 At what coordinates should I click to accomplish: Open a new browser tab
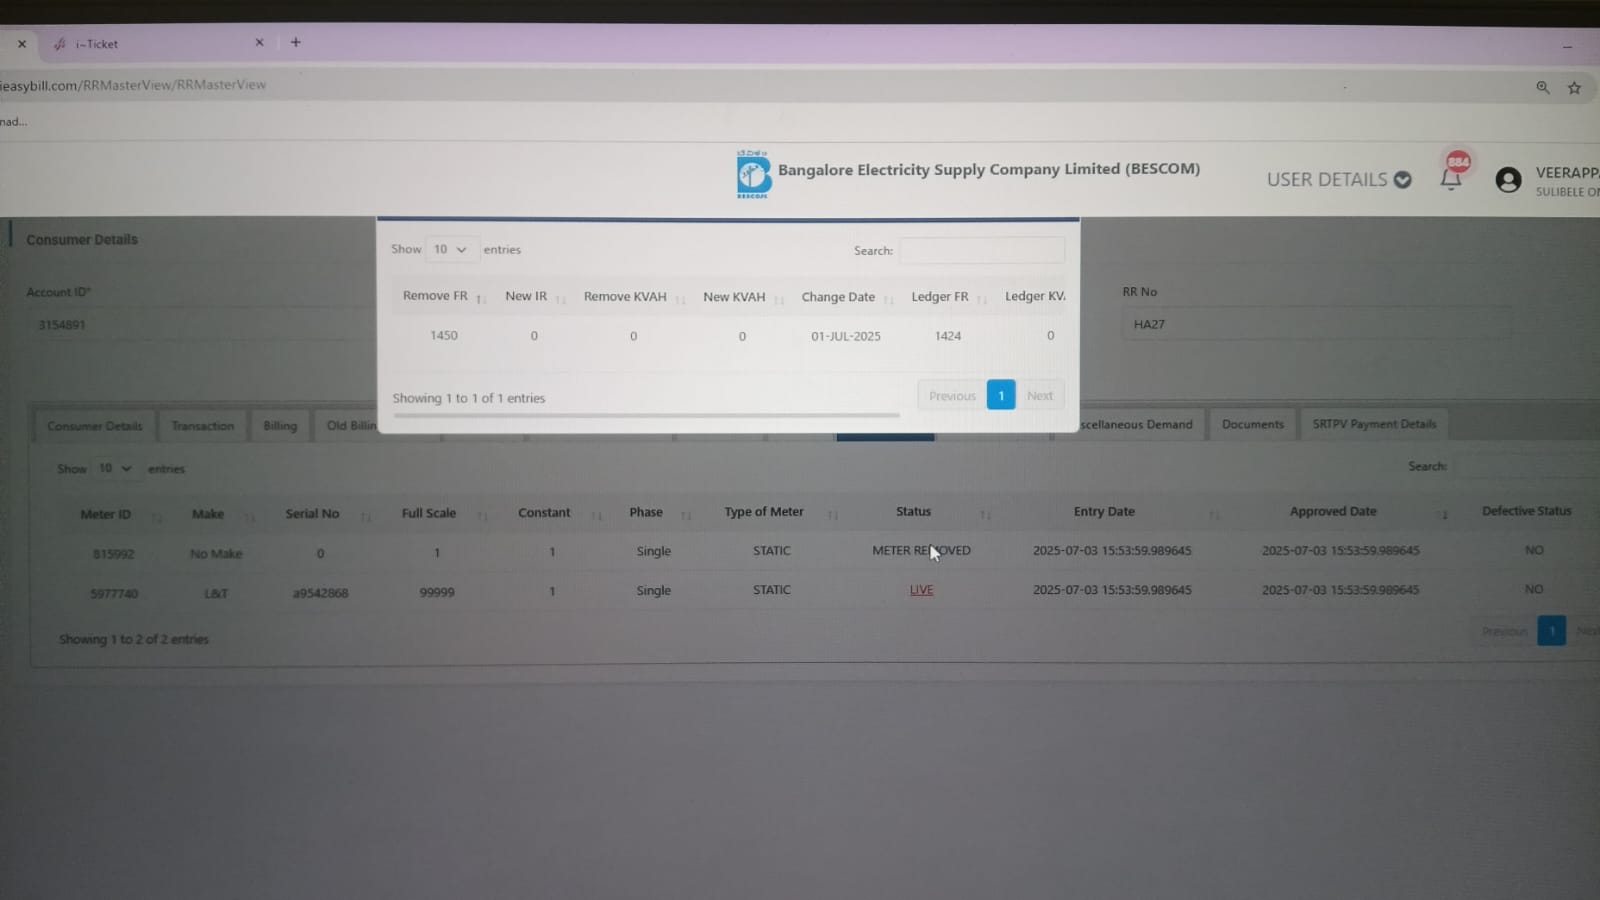[296, 42]
